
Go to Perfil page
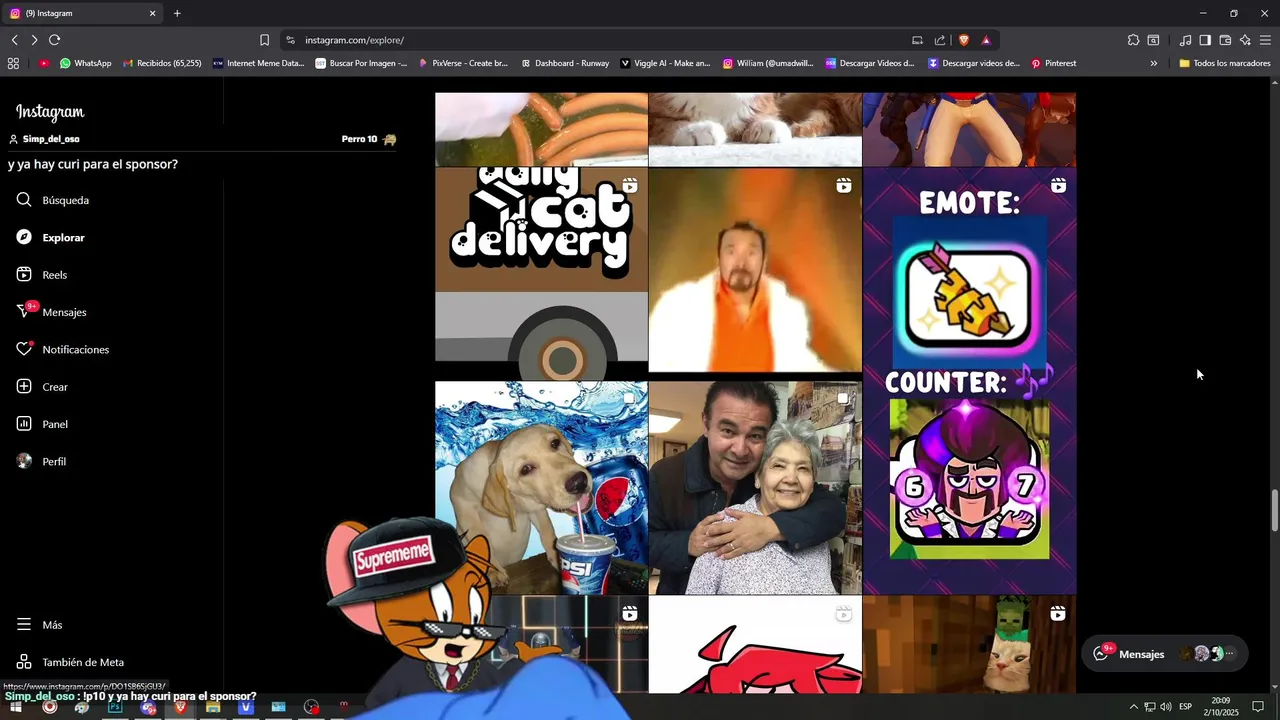41,462
